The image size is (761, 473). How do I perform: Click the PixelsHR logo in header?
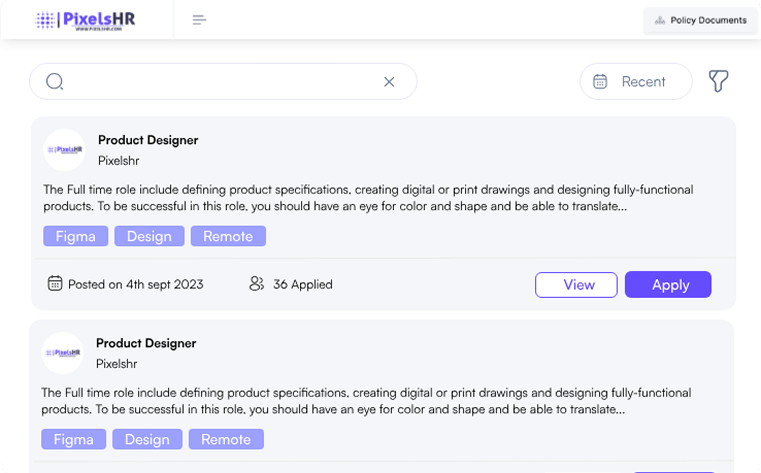tap(85, 20)
